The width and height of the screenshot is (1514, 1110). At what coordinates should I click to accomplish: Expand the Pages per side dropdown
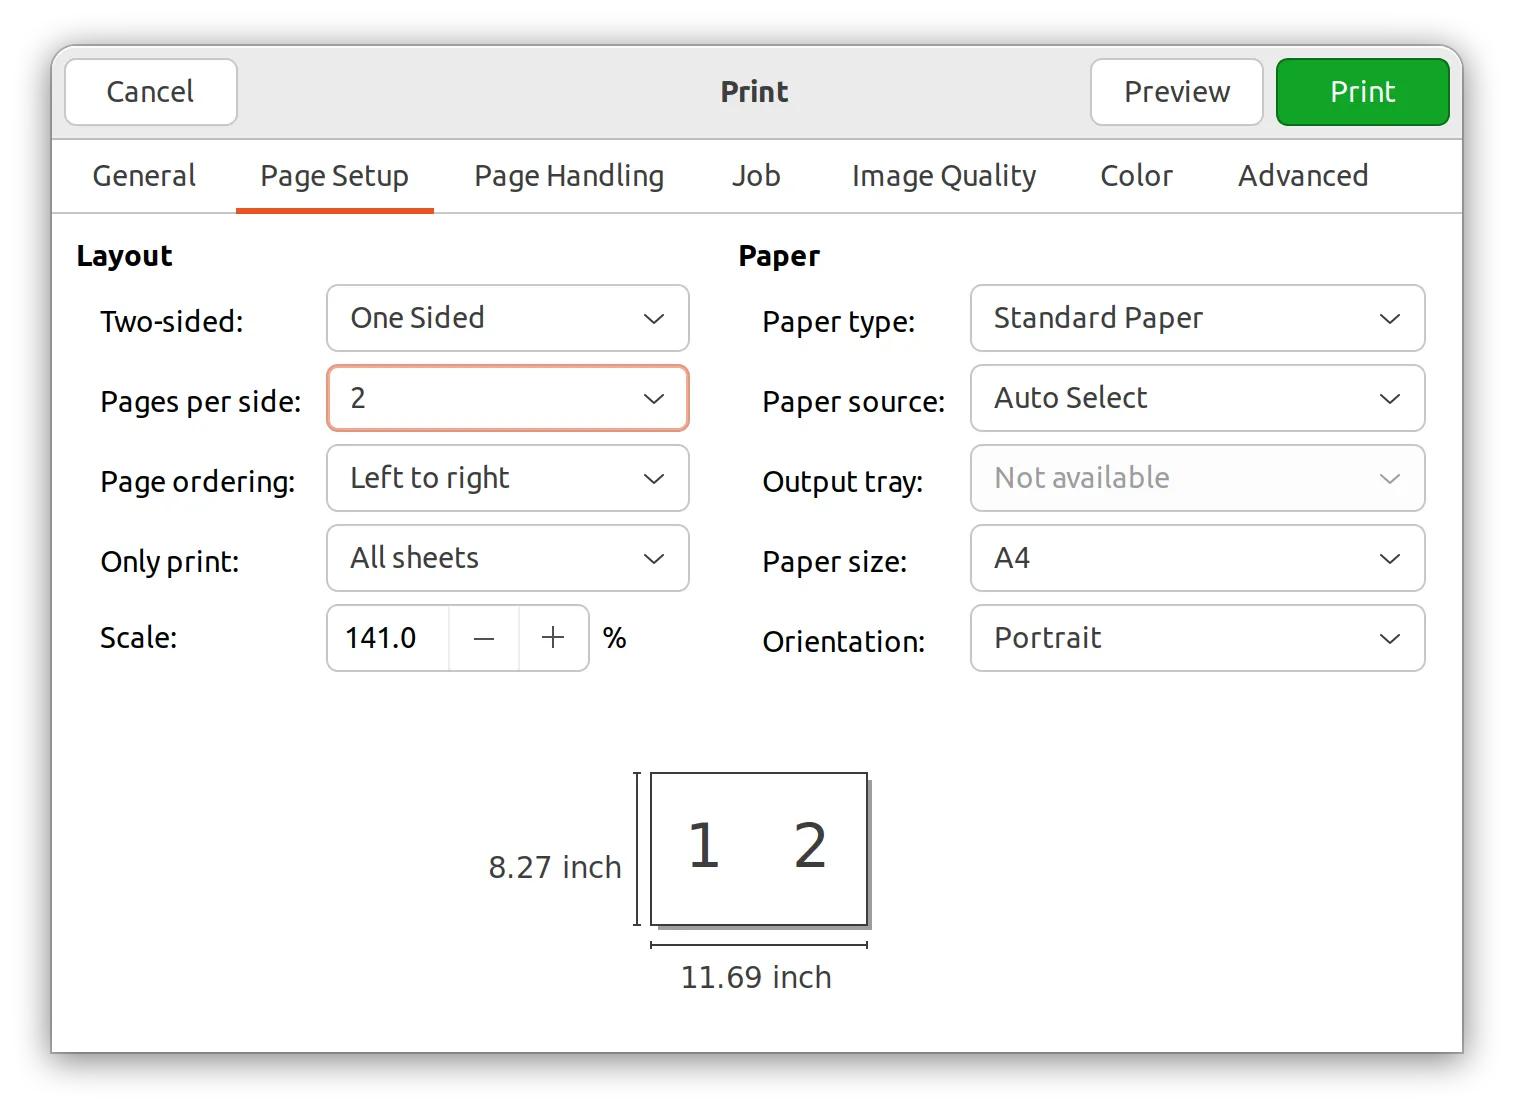[x=507, y=398]
